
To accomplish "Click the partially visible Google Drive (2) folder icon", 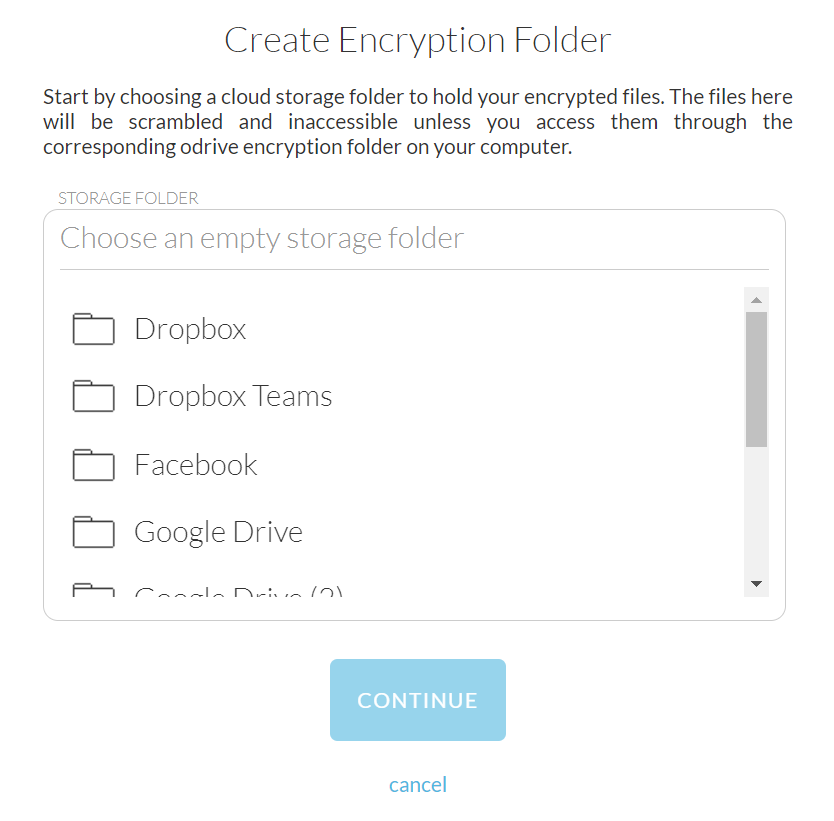I will pyautogui.click(x=94, y=591).
